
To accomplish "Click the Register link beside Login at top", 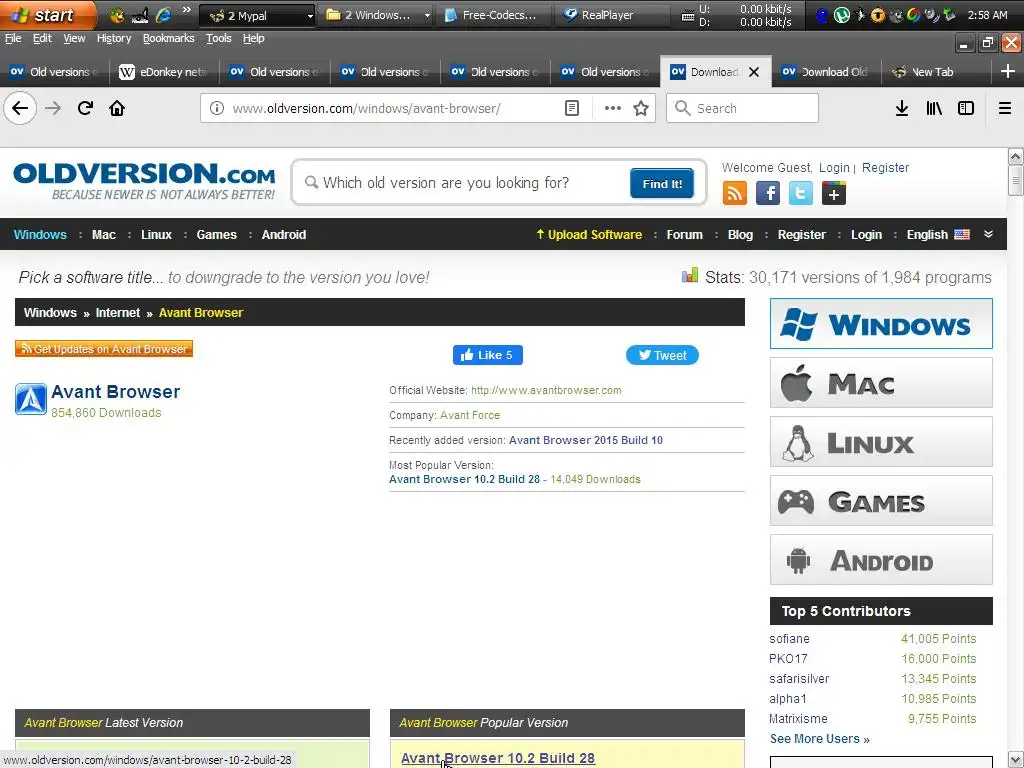I will pos(886,168).
